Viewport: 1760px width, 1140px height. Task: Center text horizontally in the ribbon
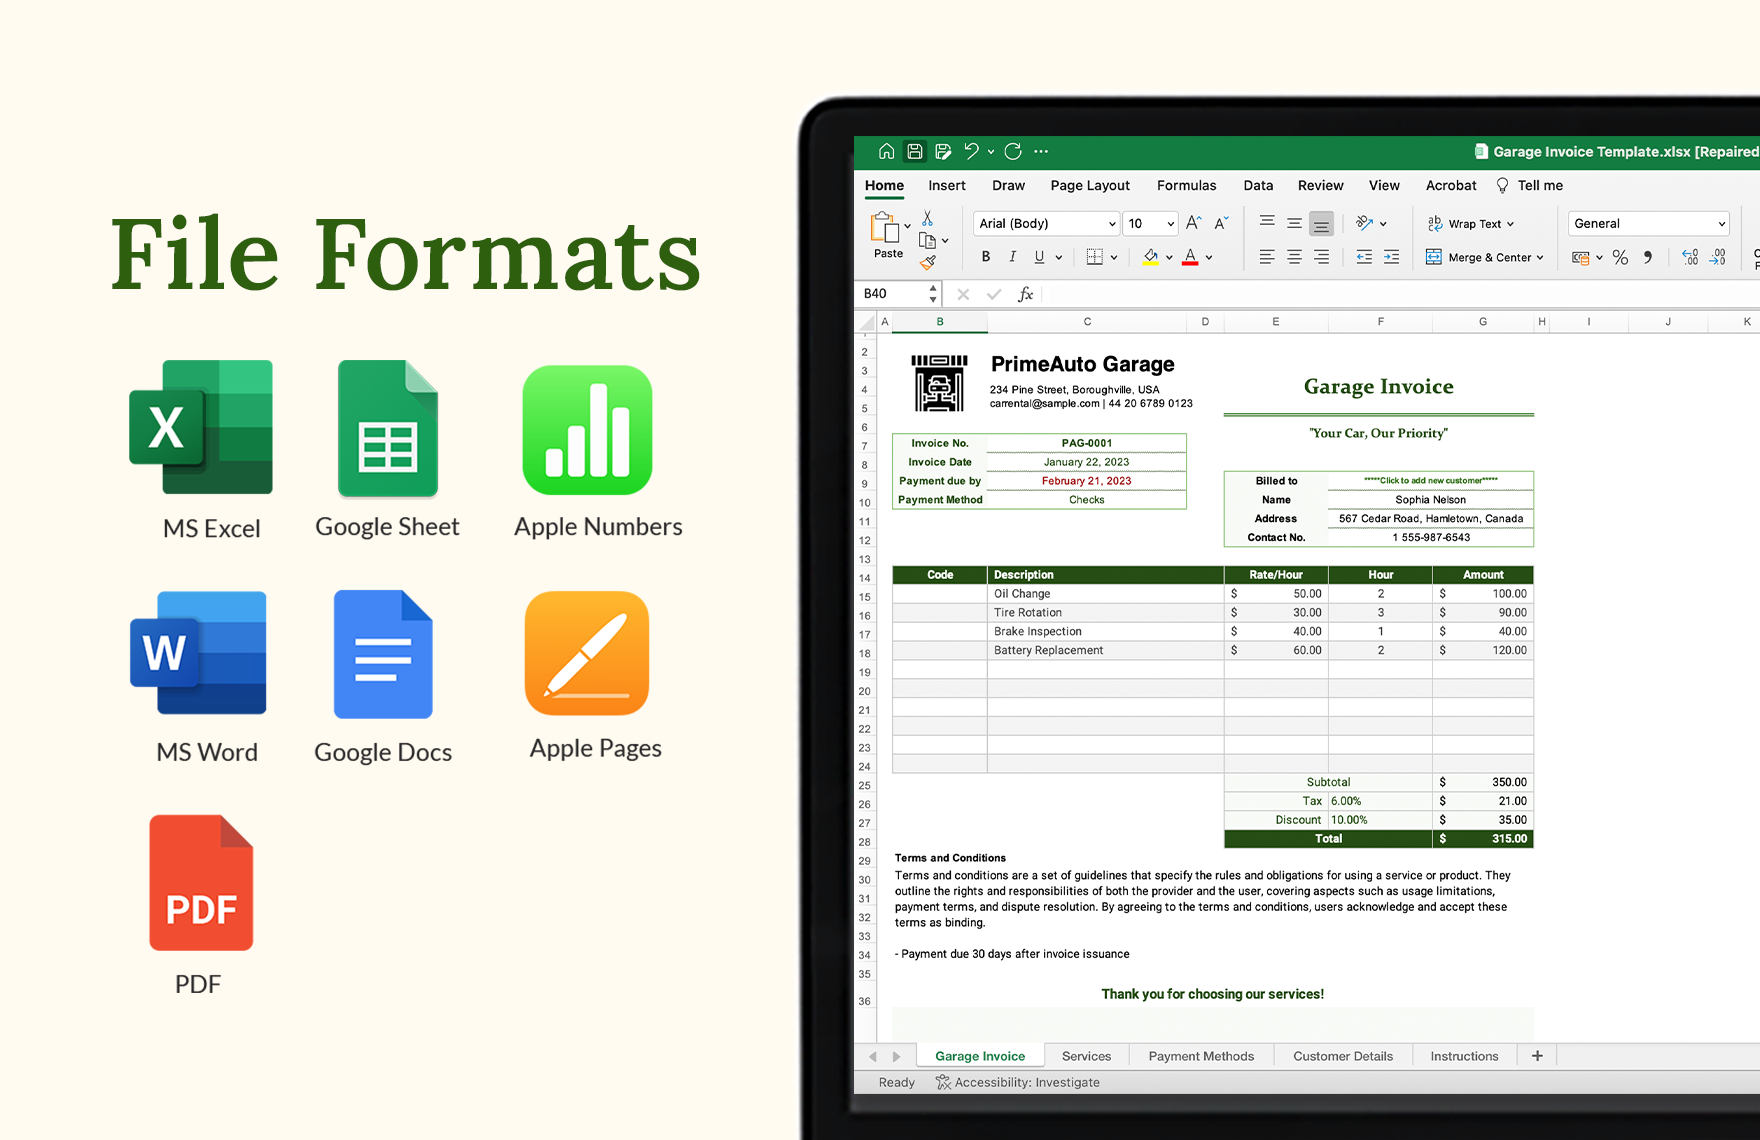click(1294, 257)
